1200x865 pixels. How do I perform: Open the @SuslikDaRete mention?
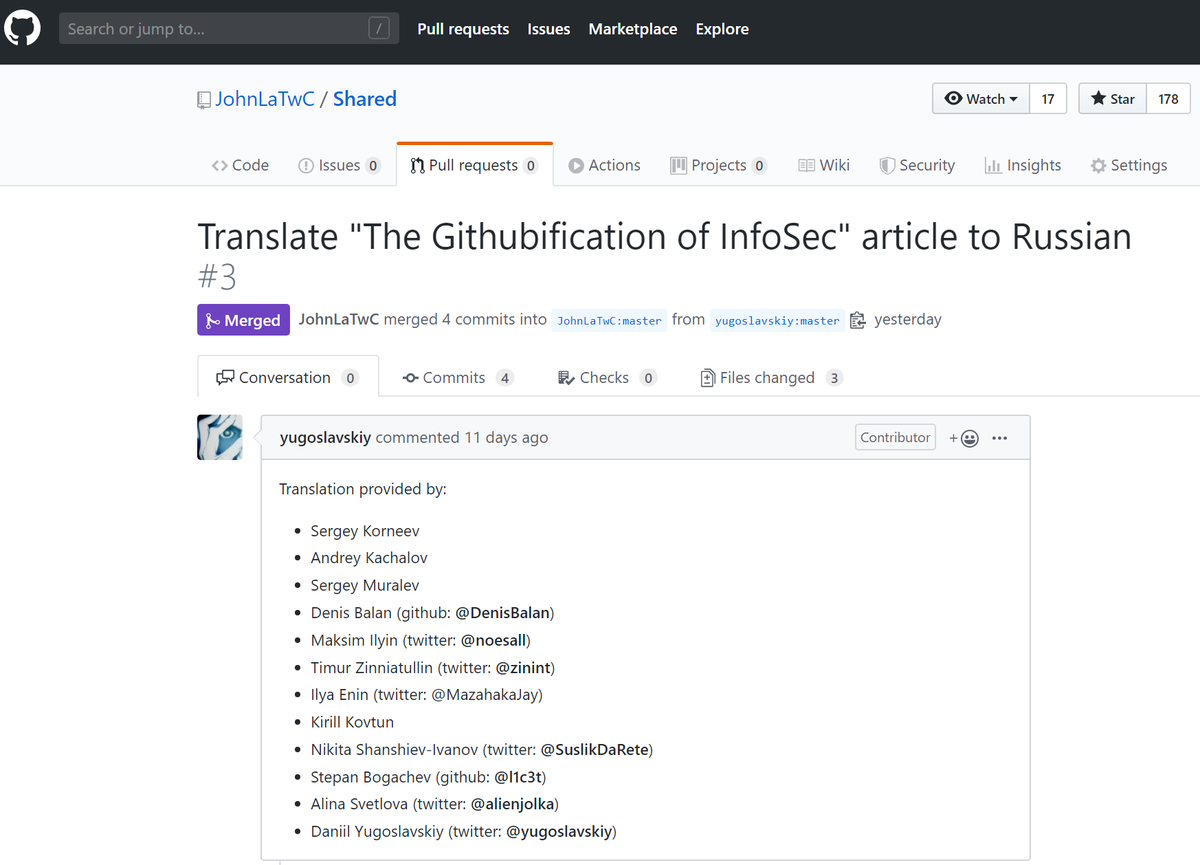(x=594, y=749)
